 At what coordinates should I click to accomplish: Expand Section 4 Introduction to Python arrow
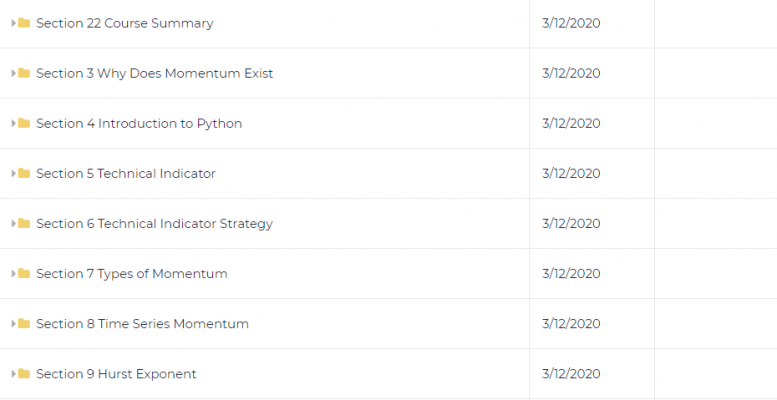point(13,123)
